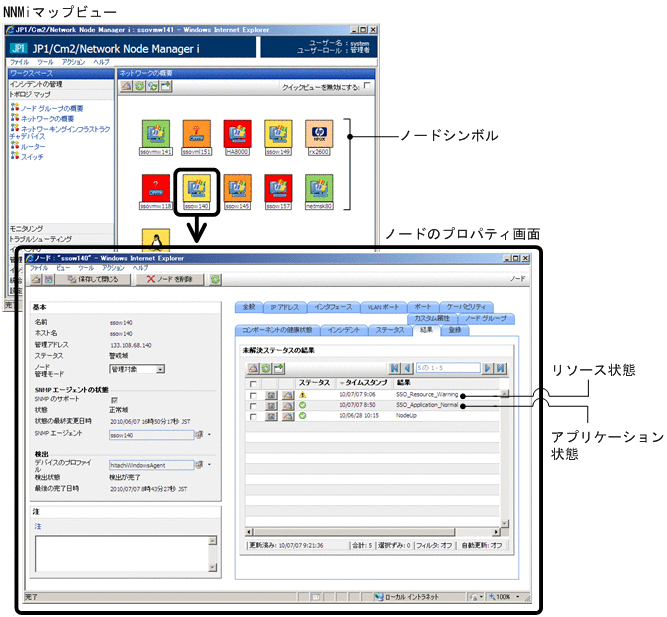Viewport: 667px width, 617px height.
Task: Open the ルーター link
Action: click(33, 146)
